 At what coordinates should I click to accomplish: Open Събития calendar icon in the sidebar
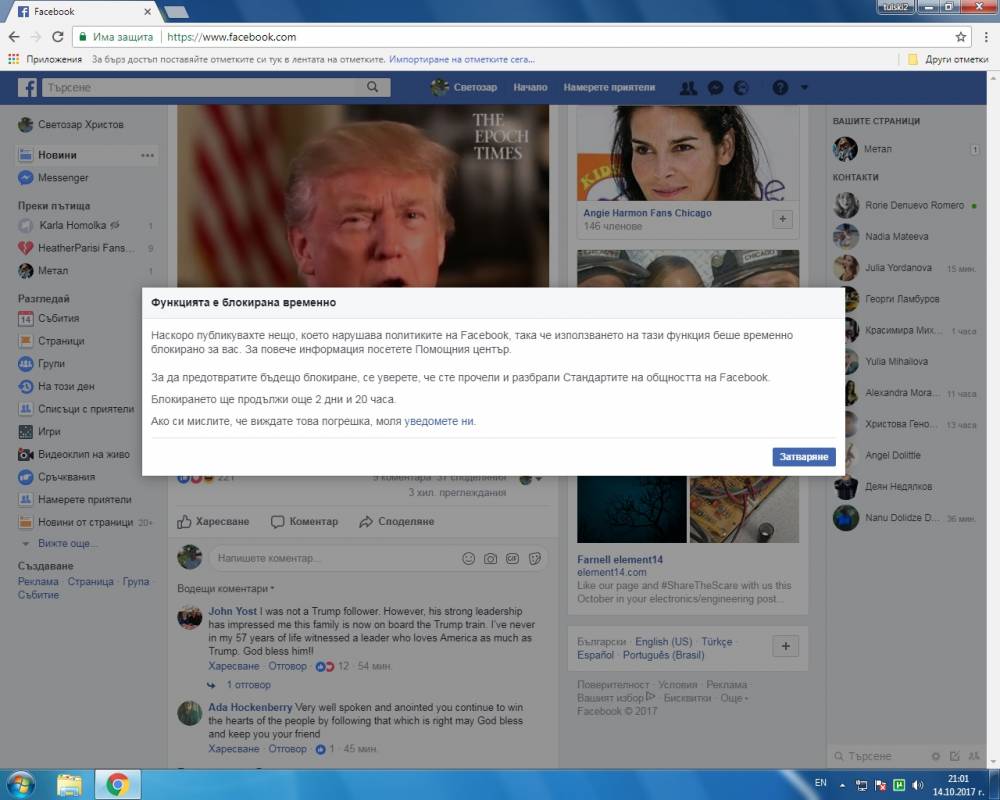point(26,318)
